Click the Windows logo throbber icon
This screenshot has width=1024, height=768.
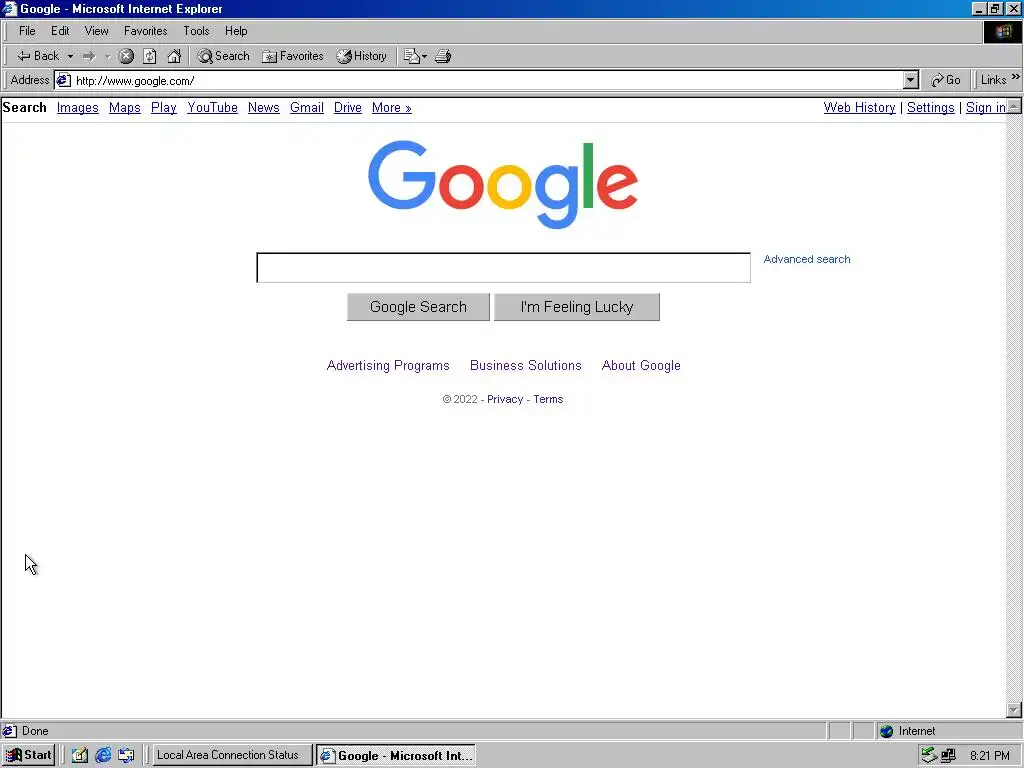click(x=1003, y=31)
